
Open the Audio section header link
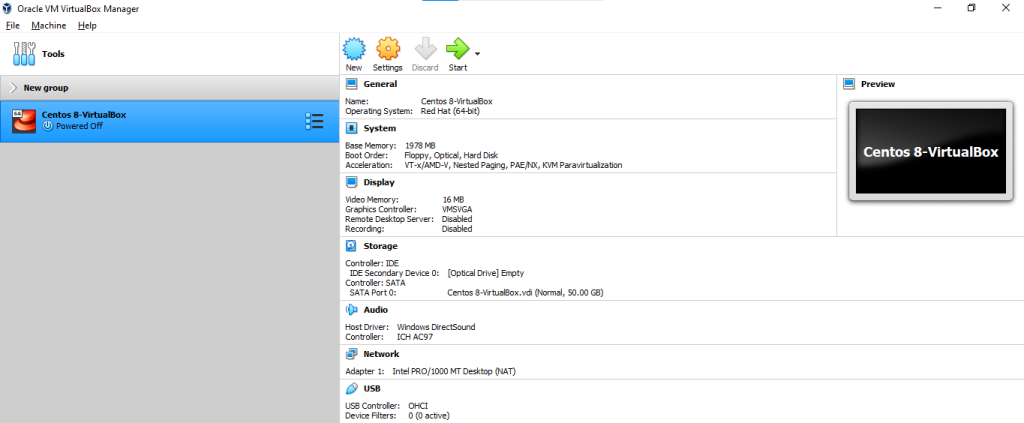376,310
